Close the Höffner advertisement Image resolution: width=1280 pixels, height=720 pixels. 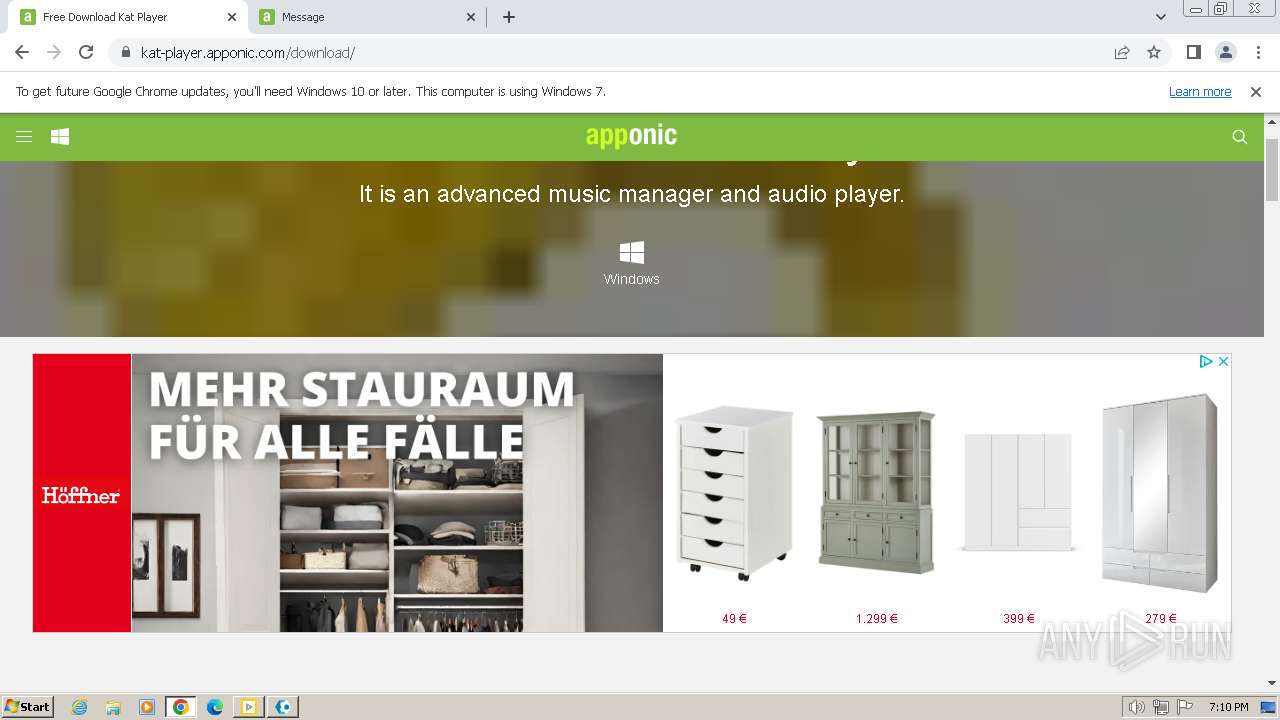(1223, 361)
